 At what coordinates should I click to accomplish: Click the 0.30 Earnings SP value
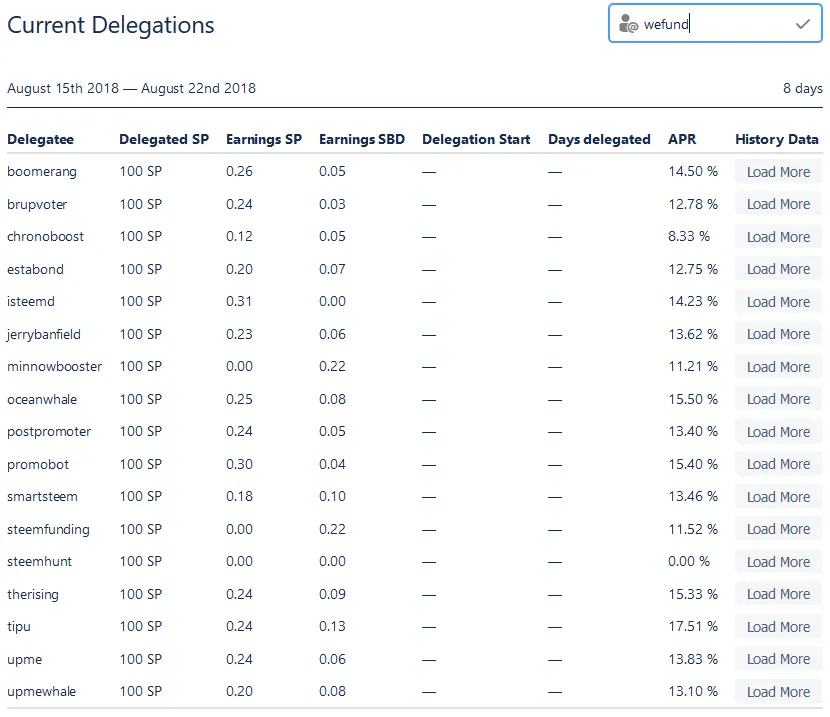tap(239, 464)
